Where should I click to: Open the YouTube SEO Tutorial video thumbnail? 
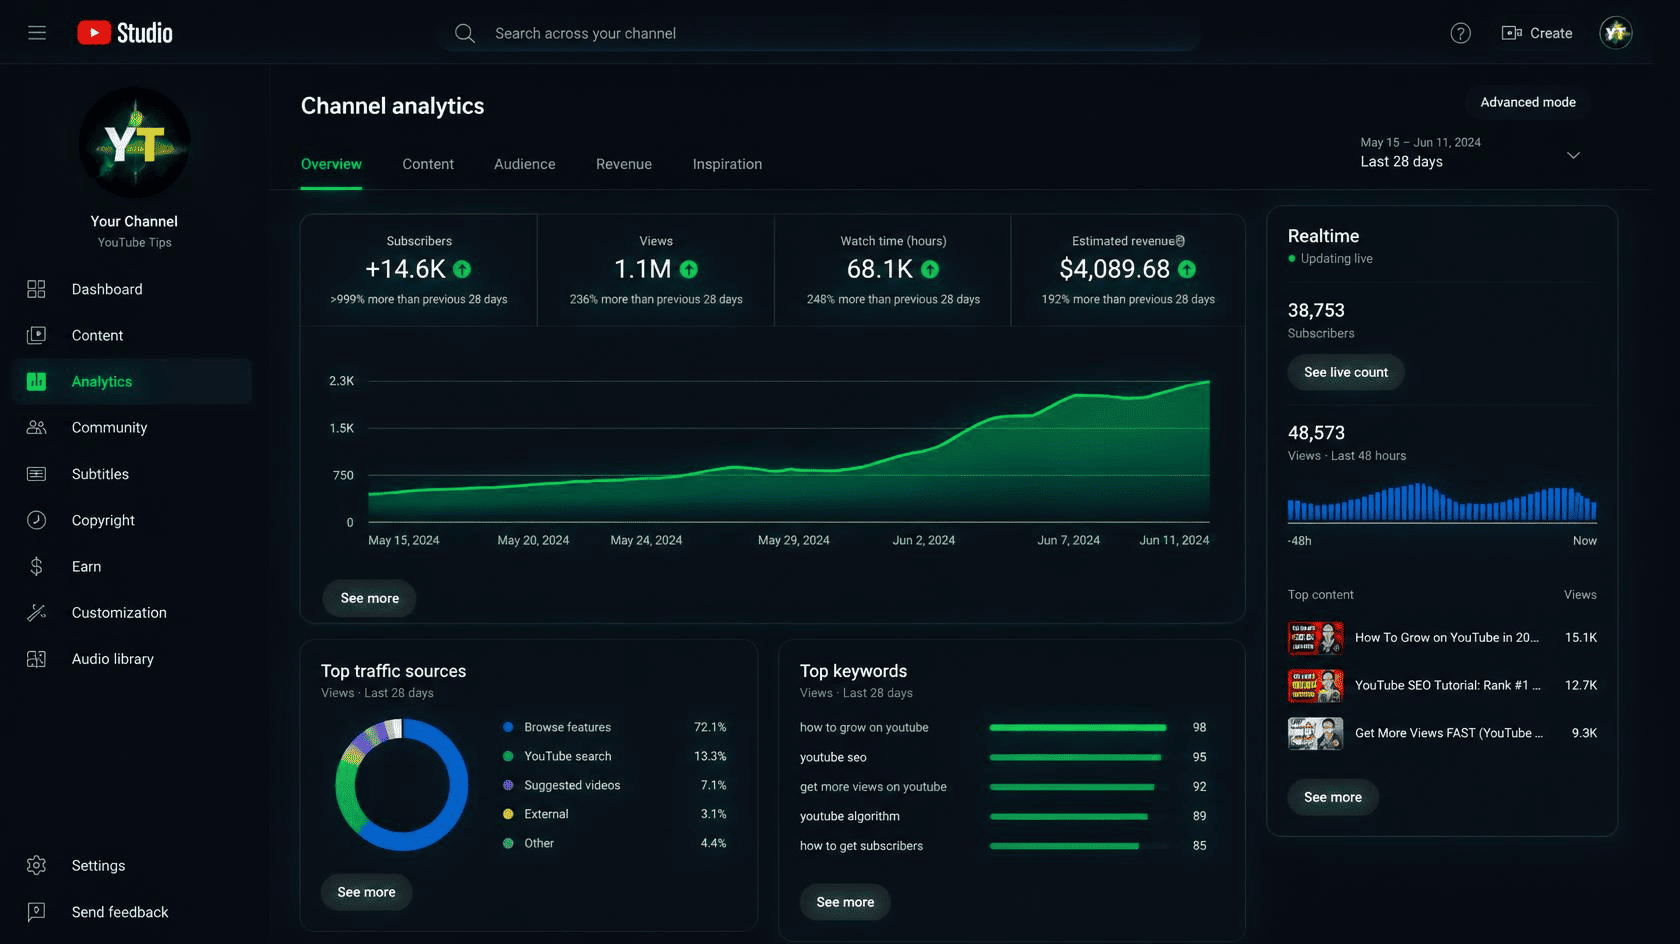(x=1315, y=685)
